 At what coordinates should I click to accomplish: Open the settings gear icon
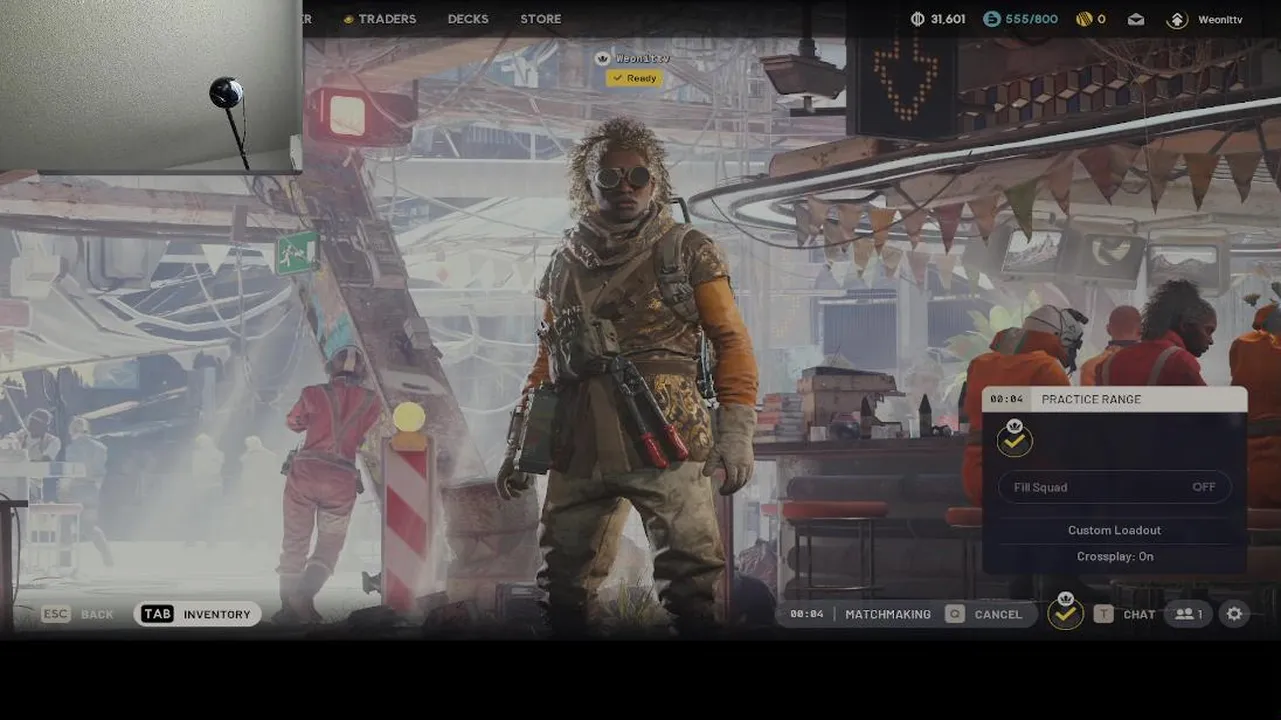[x=1234, y=614]
